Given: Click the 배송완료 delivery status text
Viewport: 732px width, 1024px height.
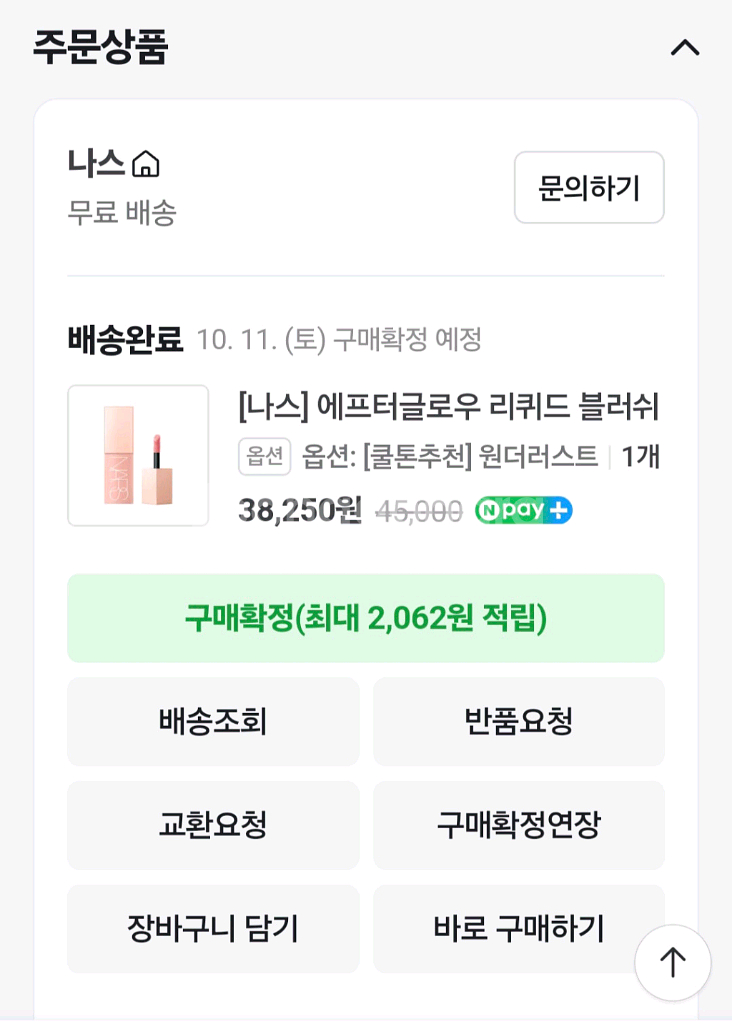Looking at the screenshot, I should click(x=125, y=340).
